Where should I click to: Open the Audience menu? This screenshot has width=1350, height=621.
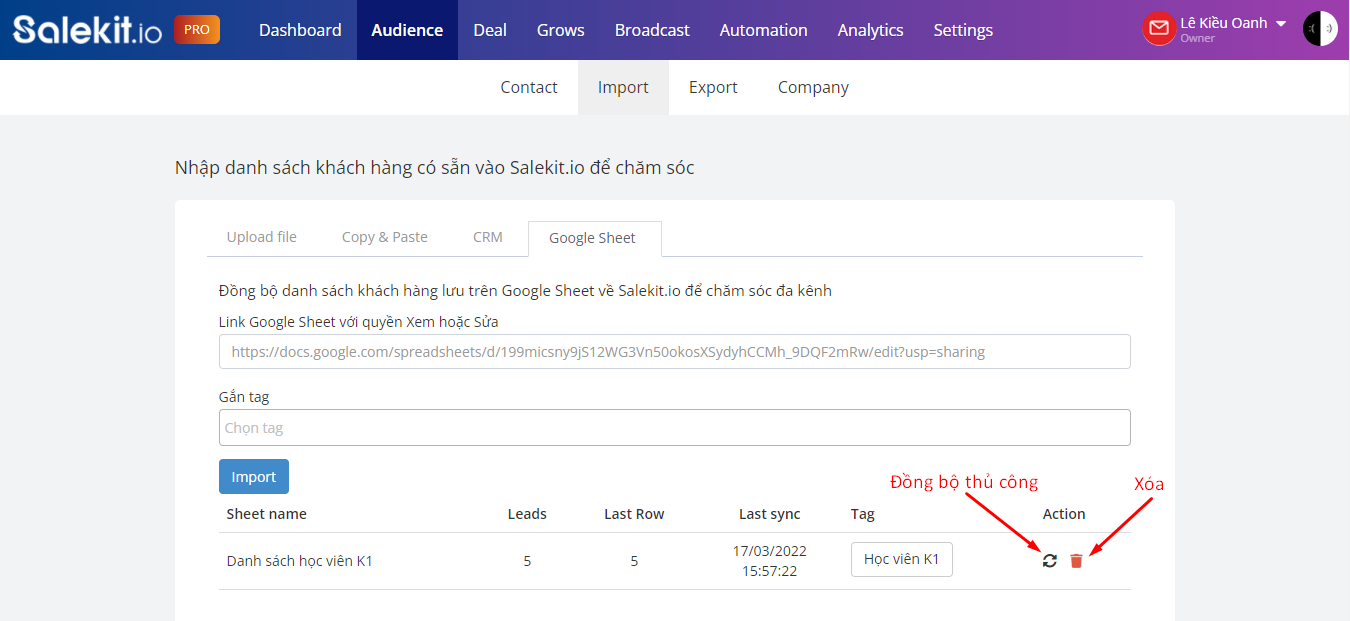coord(407,30)
